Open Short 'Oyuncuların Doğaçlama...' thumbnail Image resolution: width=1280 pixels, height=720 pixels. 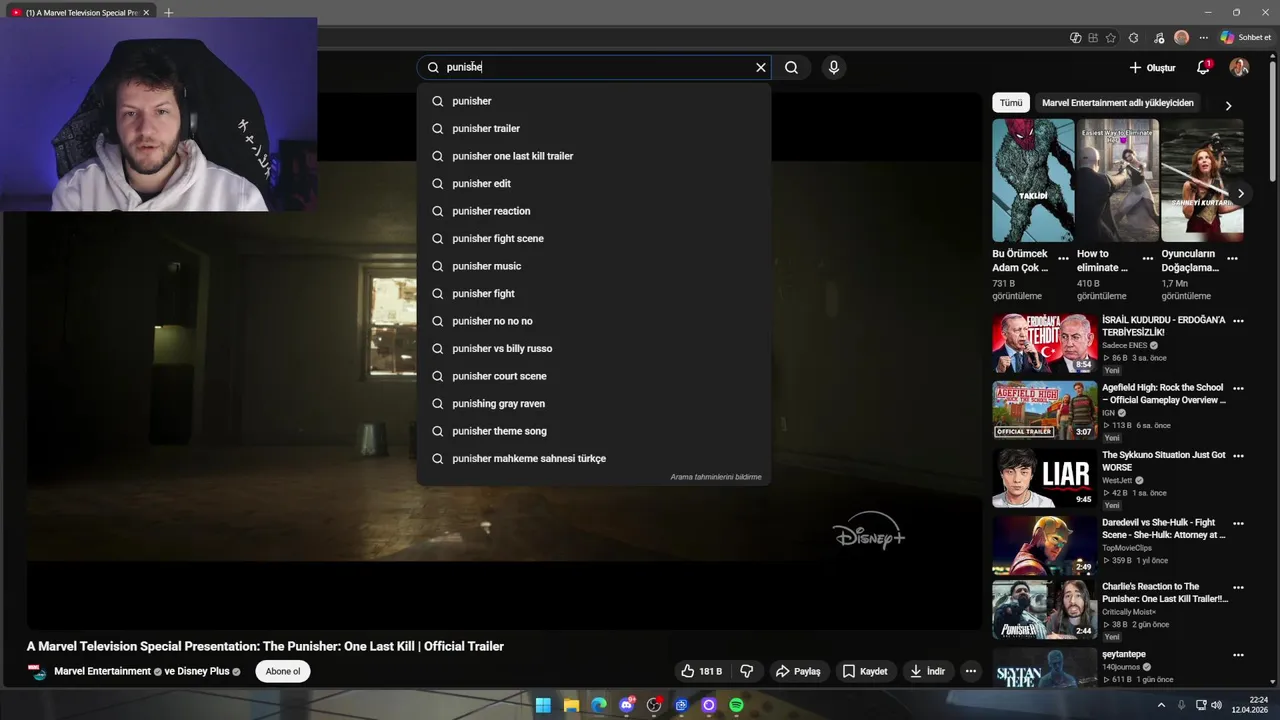1202,180
